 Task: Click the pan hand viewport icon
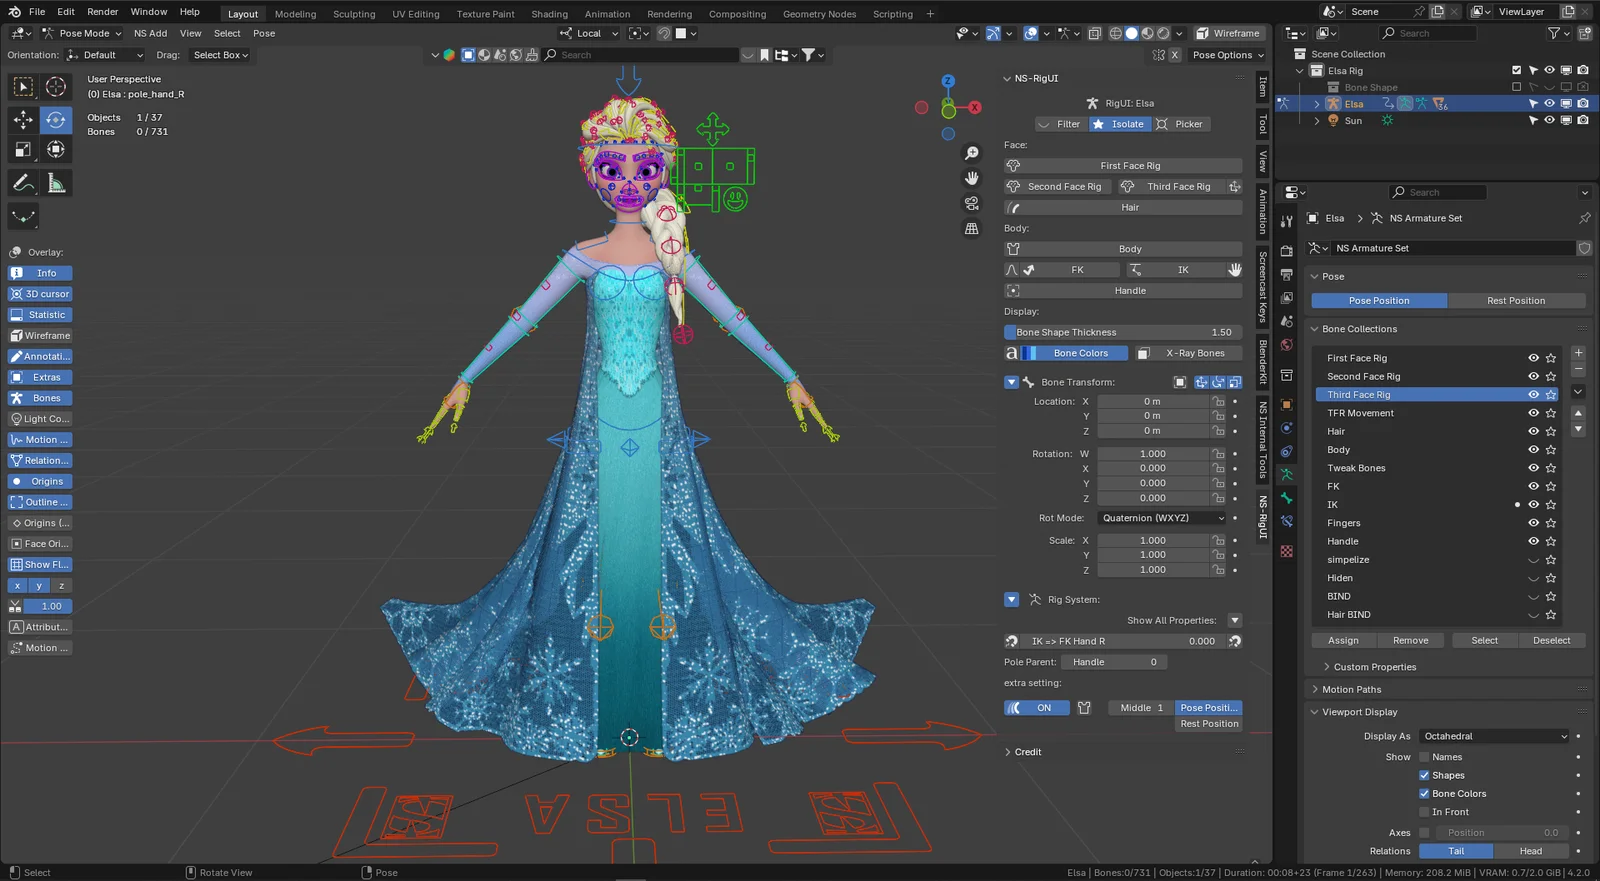(x=971, y=178)
